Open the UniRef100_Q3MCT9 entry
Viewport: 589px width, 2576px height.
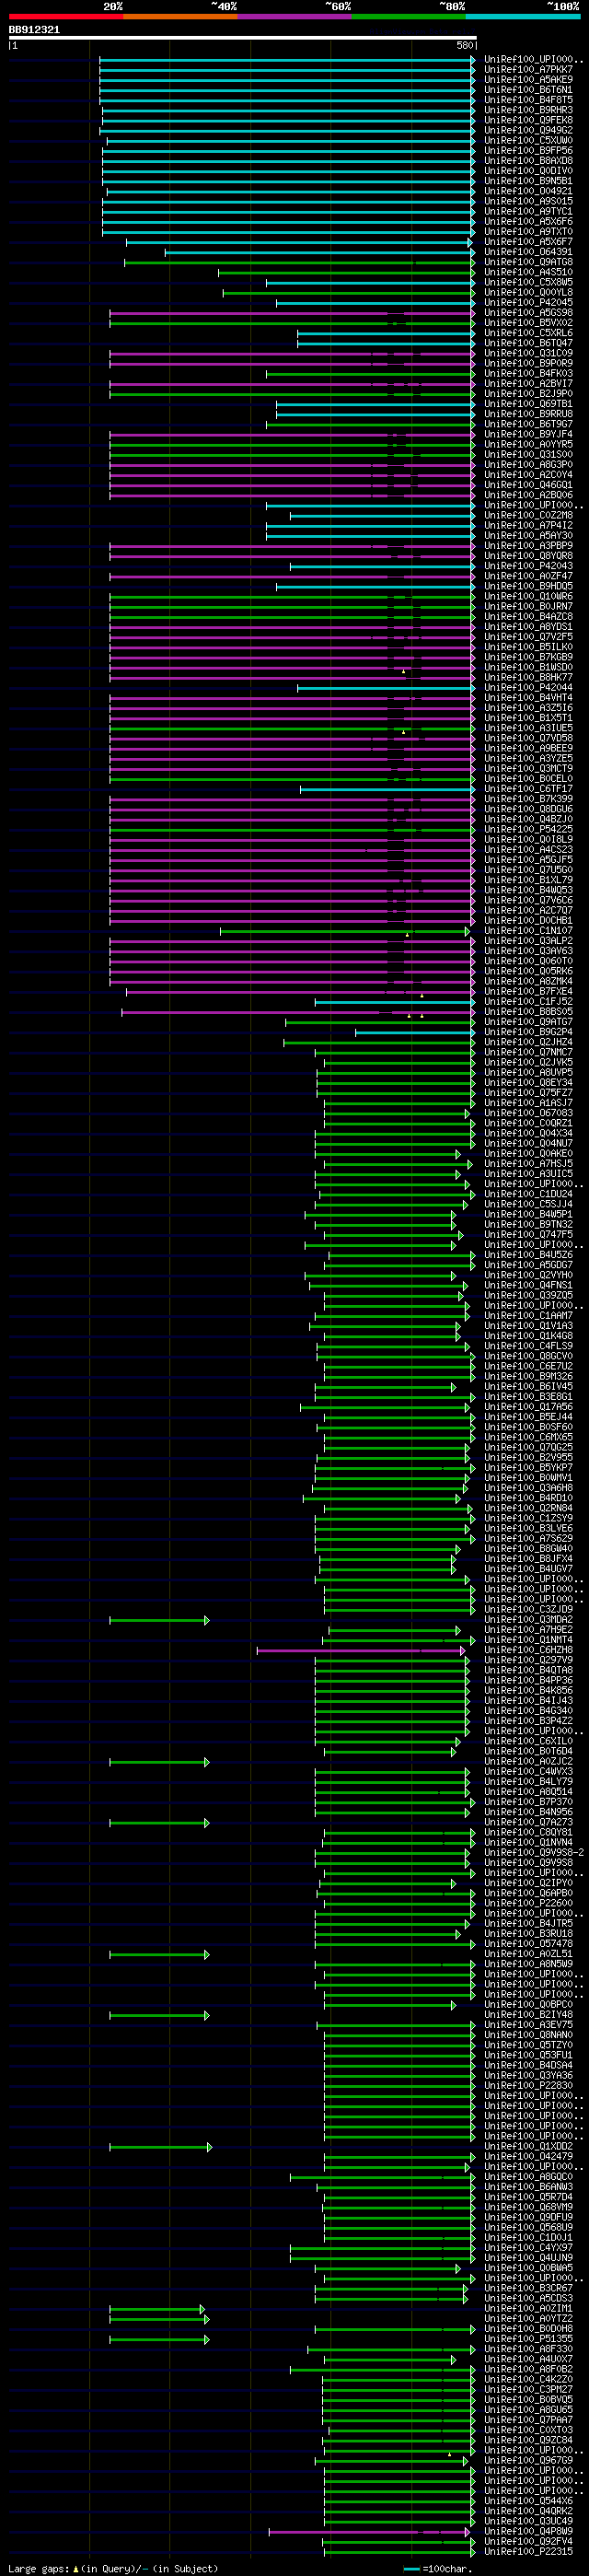(x=529, y=769)
